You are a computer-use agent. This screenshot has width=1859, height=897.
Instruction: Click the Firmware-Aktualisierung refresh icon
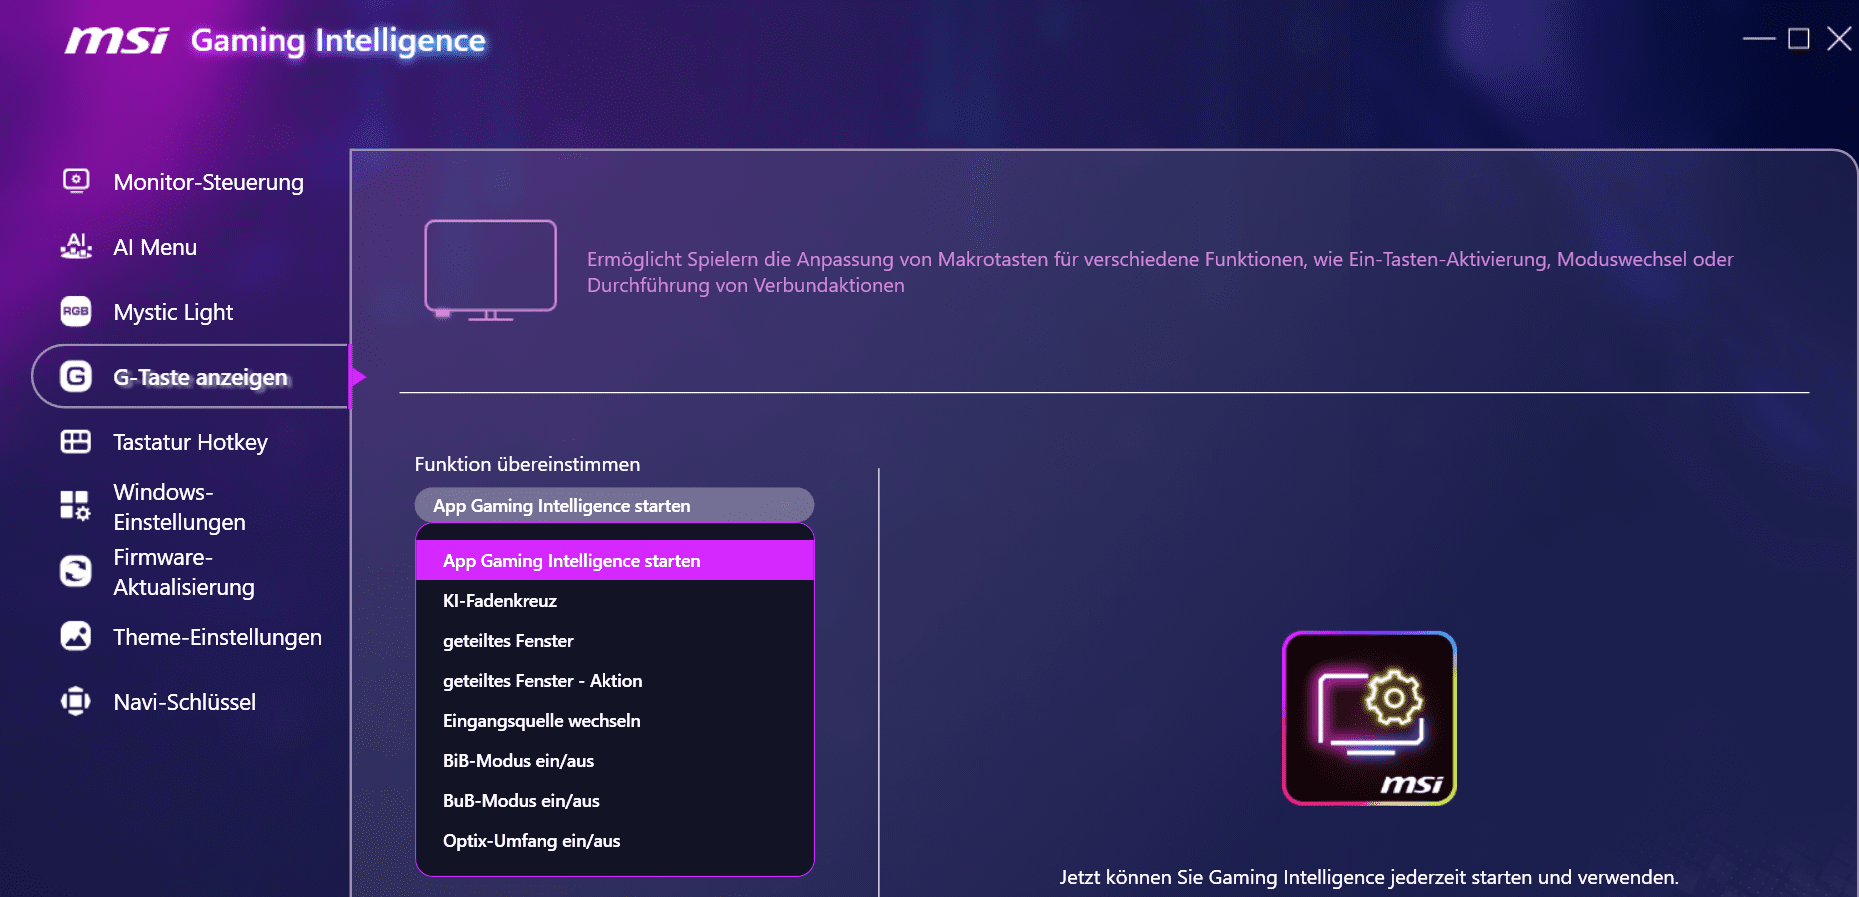coord(76,571)
